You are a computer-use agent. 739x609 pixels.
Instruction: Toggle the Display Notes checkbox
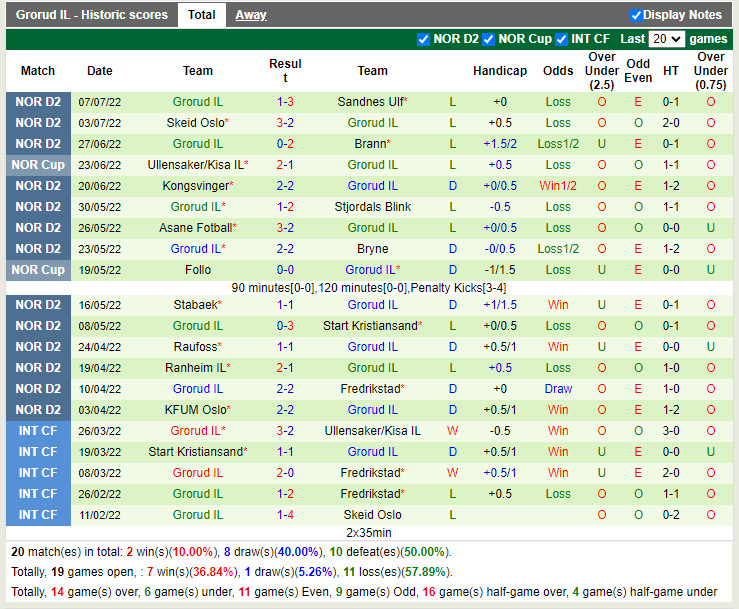[636, 15]
